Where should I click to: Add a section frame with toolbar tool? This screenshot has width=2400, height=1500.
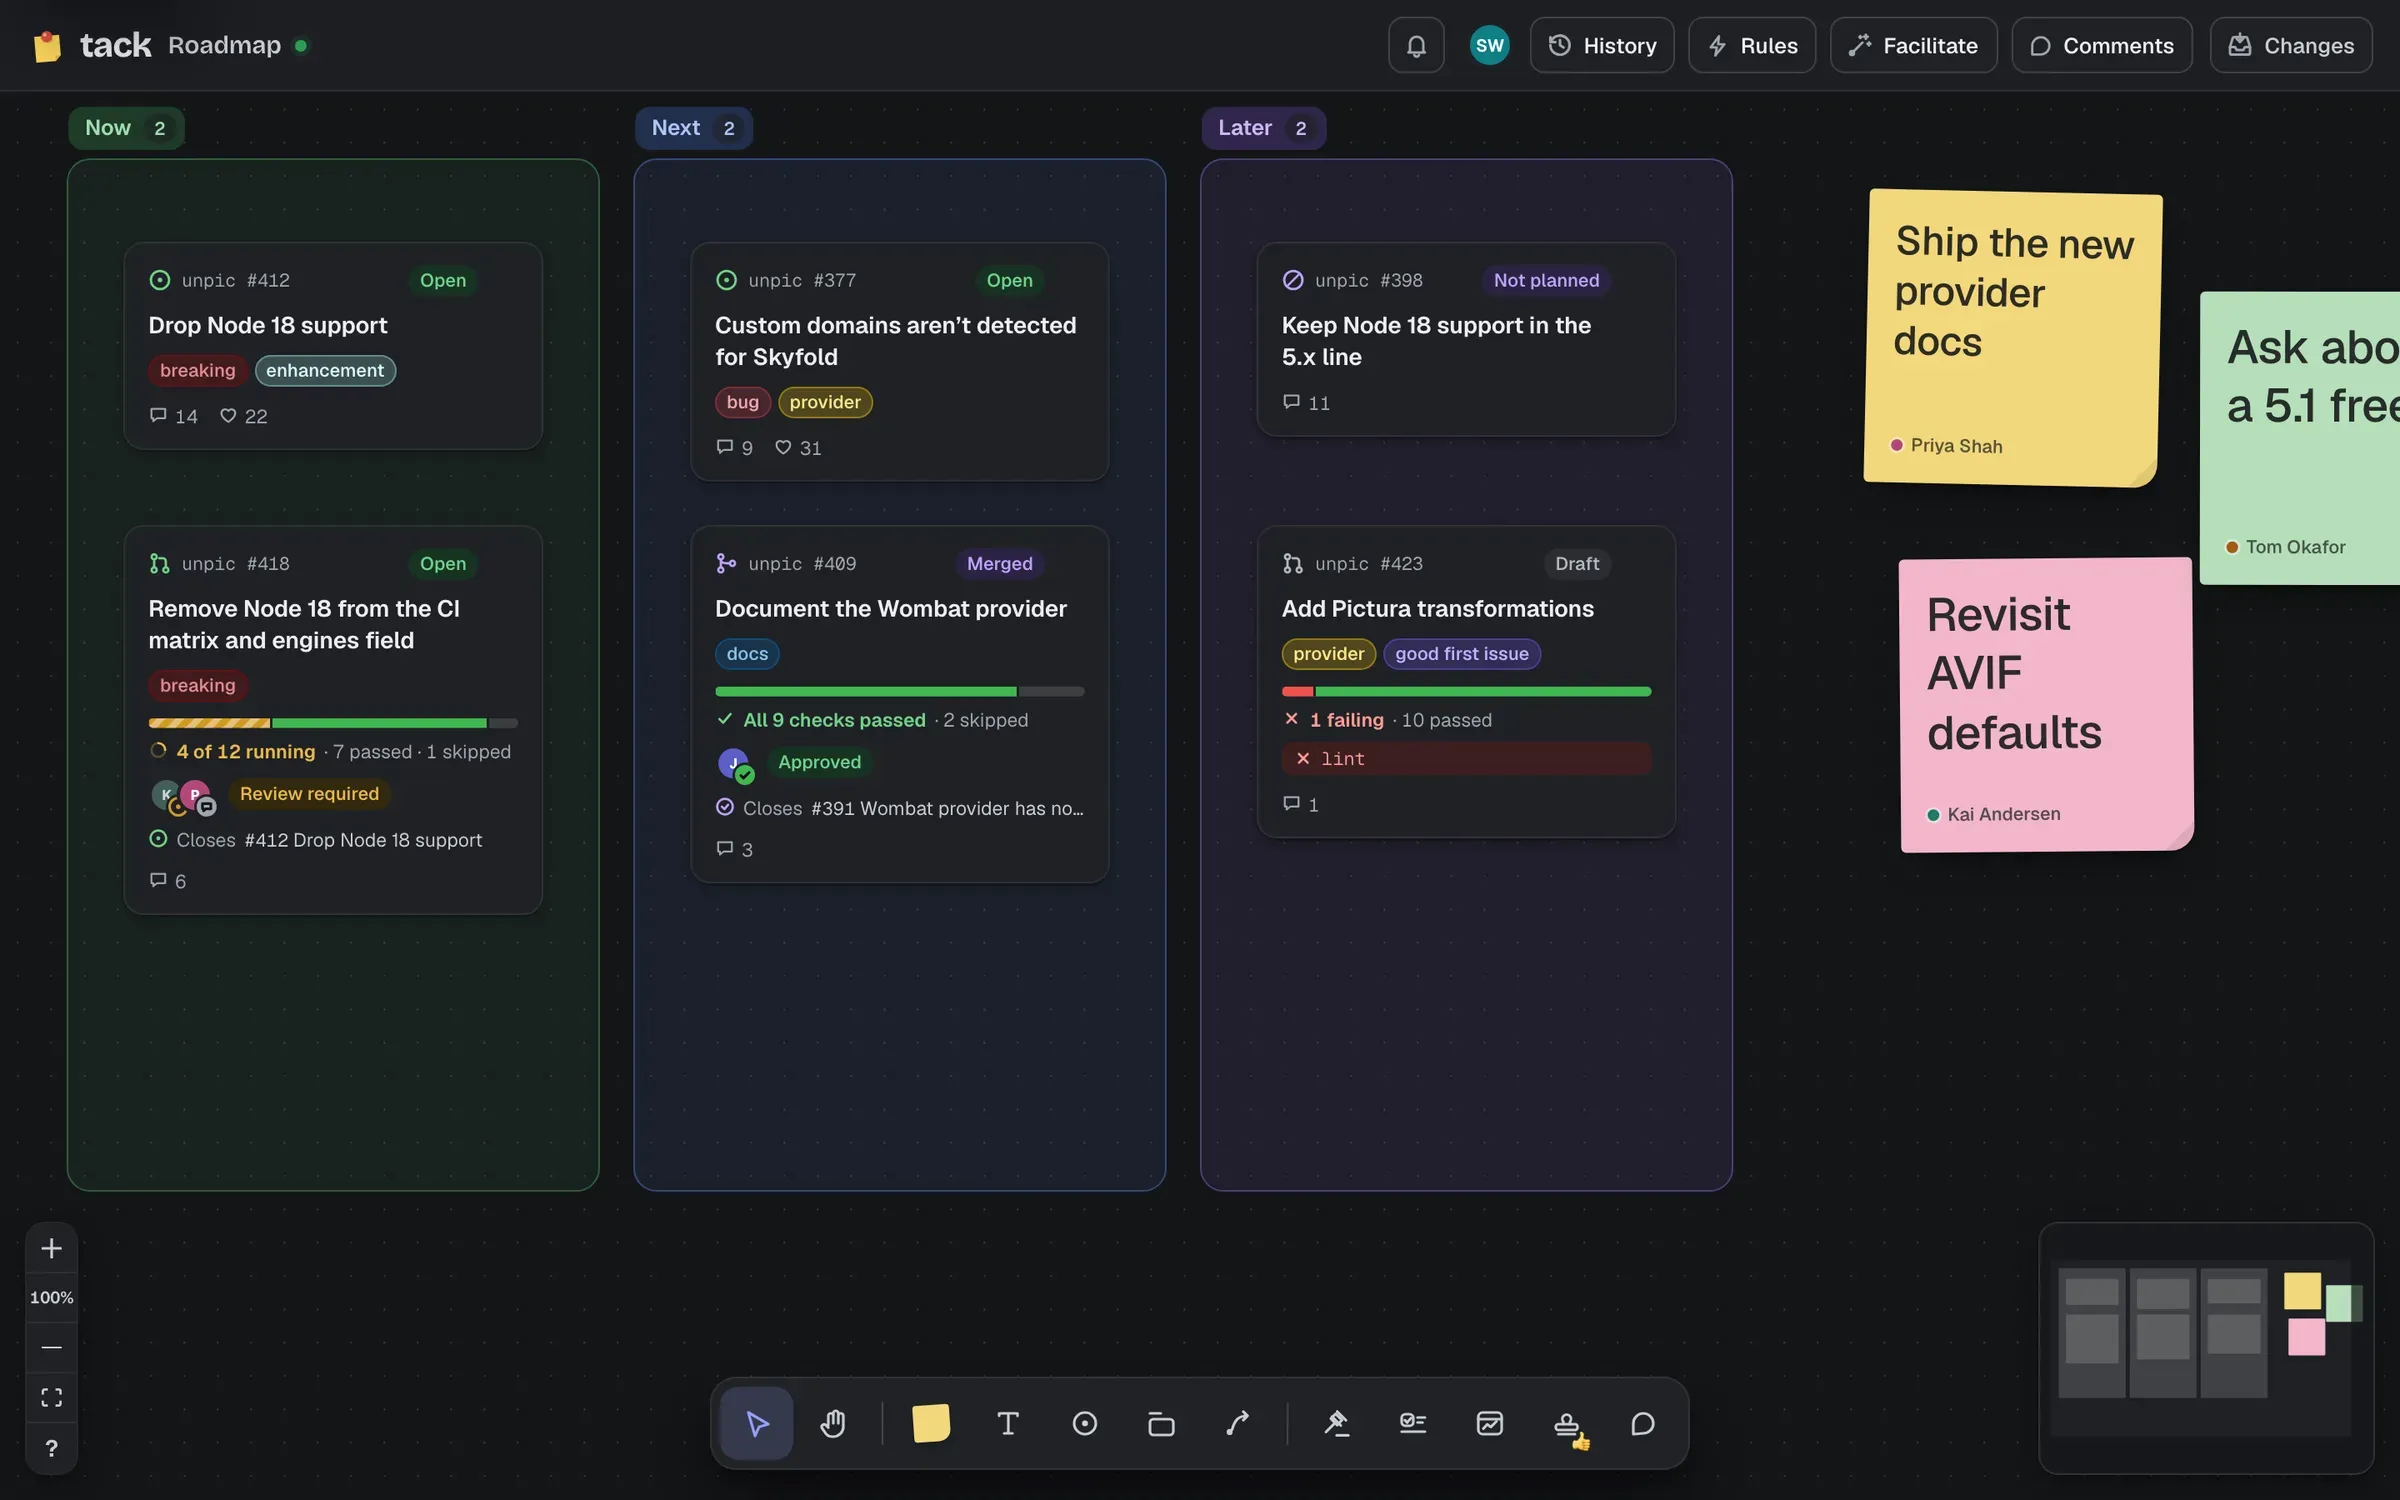pos(1161,1423)
